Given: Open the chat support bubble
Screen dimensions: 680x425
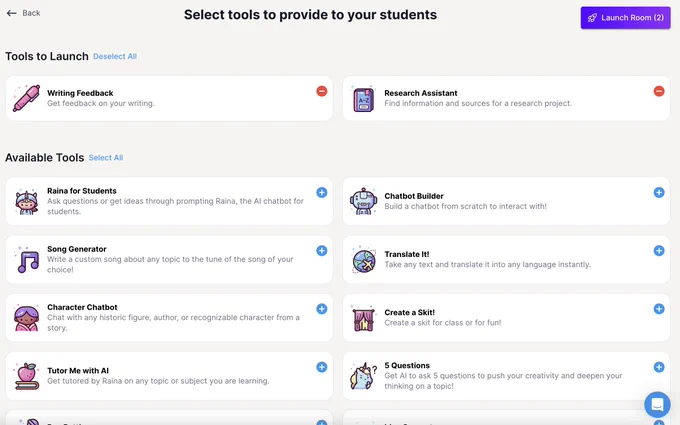Looking at the screenshot, I should 657,404.
